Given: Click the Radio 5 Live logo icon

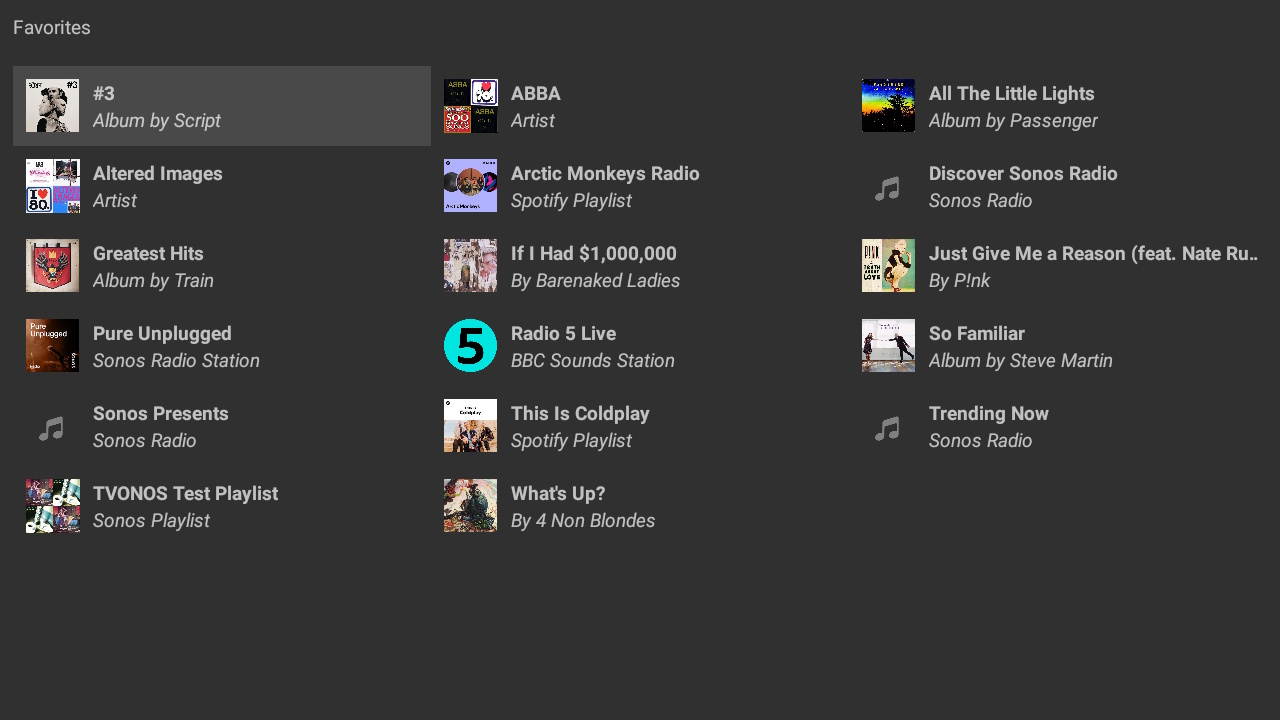Looking at the screenshot, I should 470,346.
